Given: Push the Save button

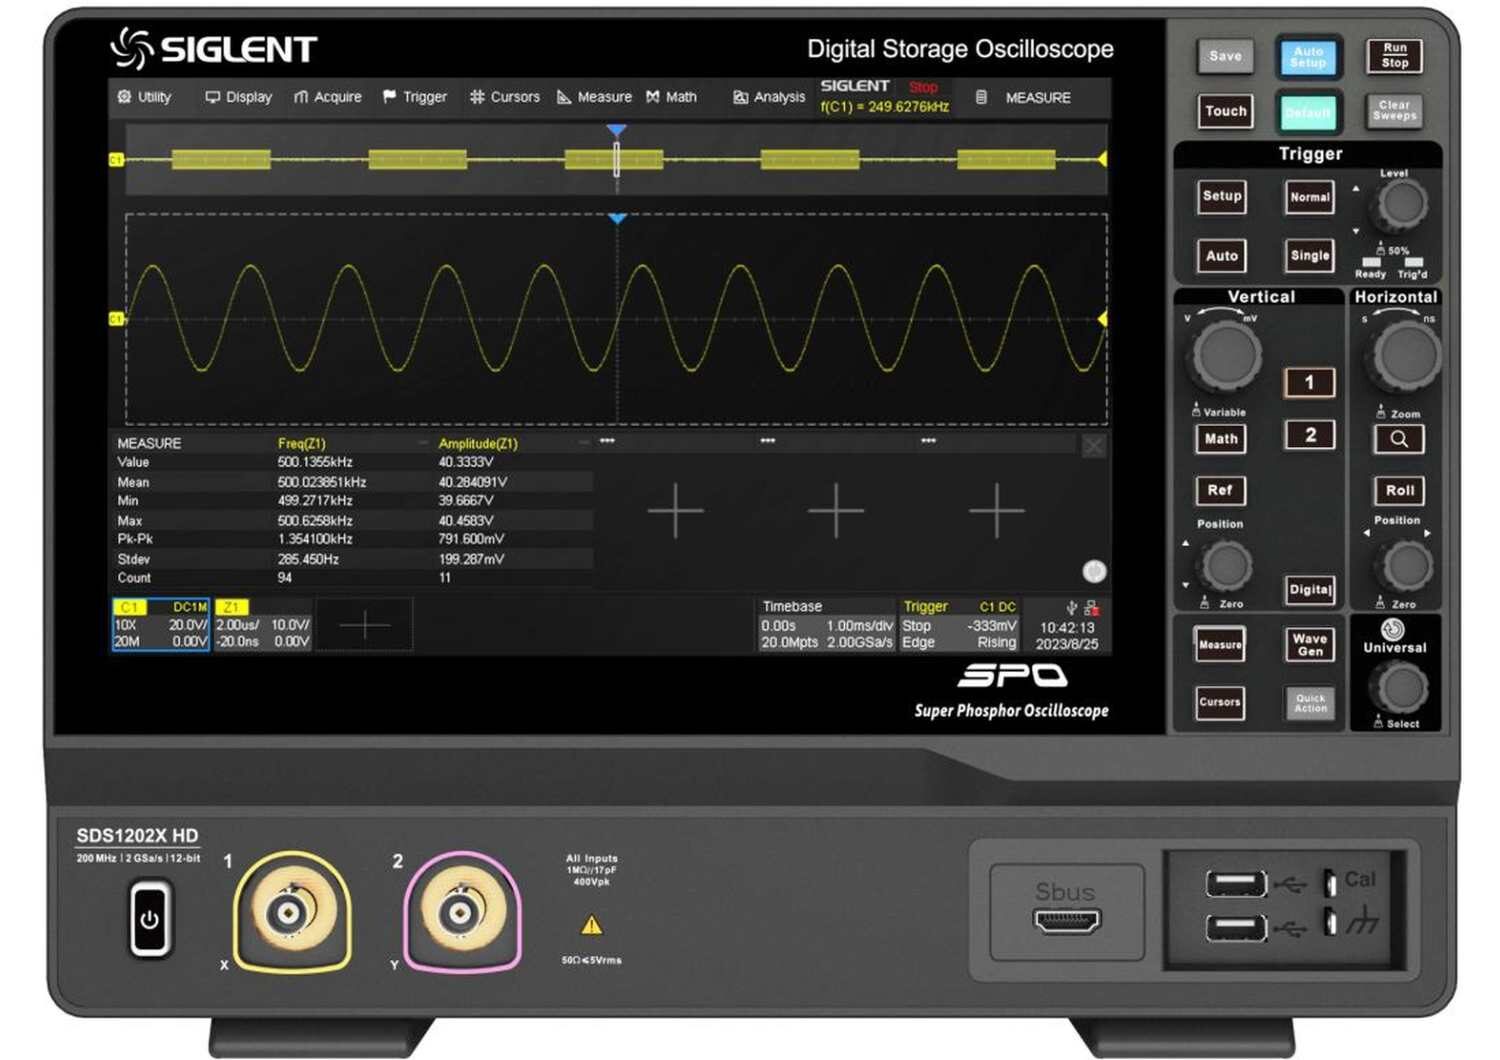Looking at the screenshot, I should pyautogui.click(x=1225, y=56).
